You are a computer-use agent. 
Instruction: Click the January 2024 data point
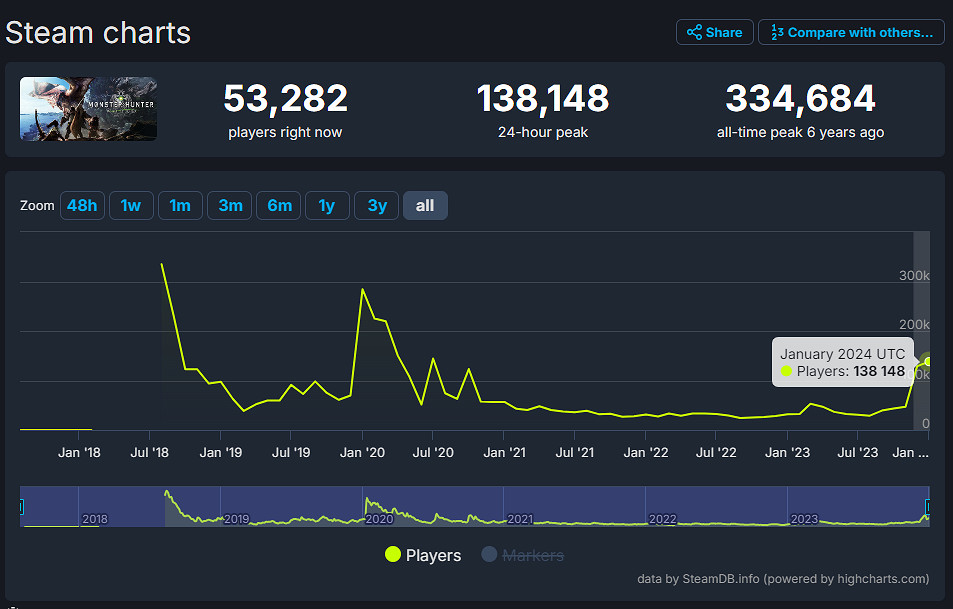tap(928, 361)
